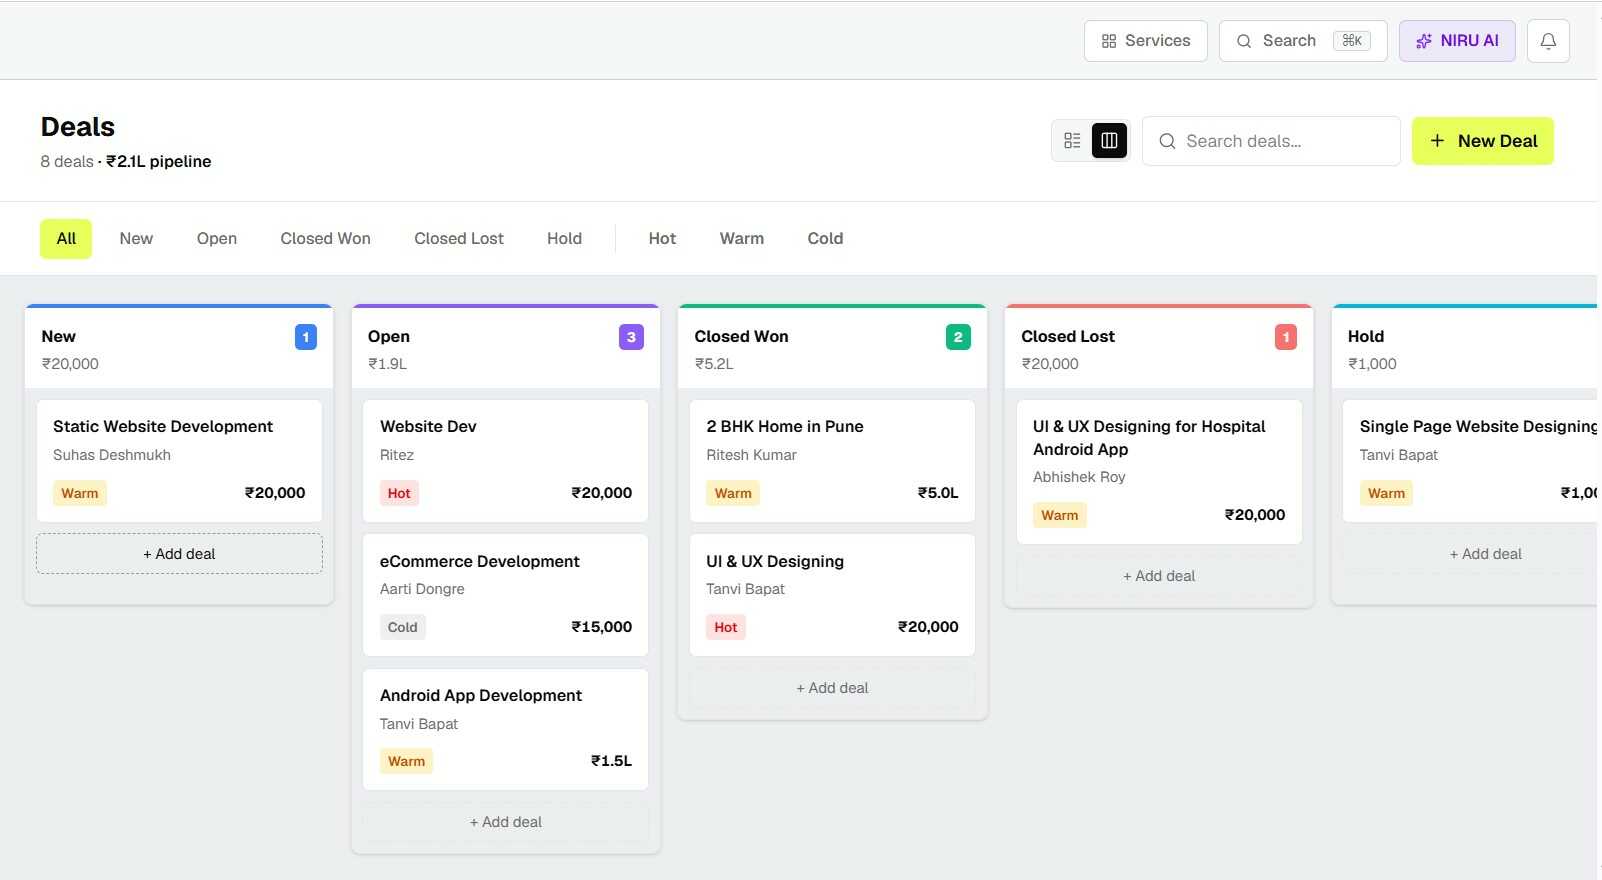Open Android App Development deal card

pyautogui.click(x=505, y=729)
